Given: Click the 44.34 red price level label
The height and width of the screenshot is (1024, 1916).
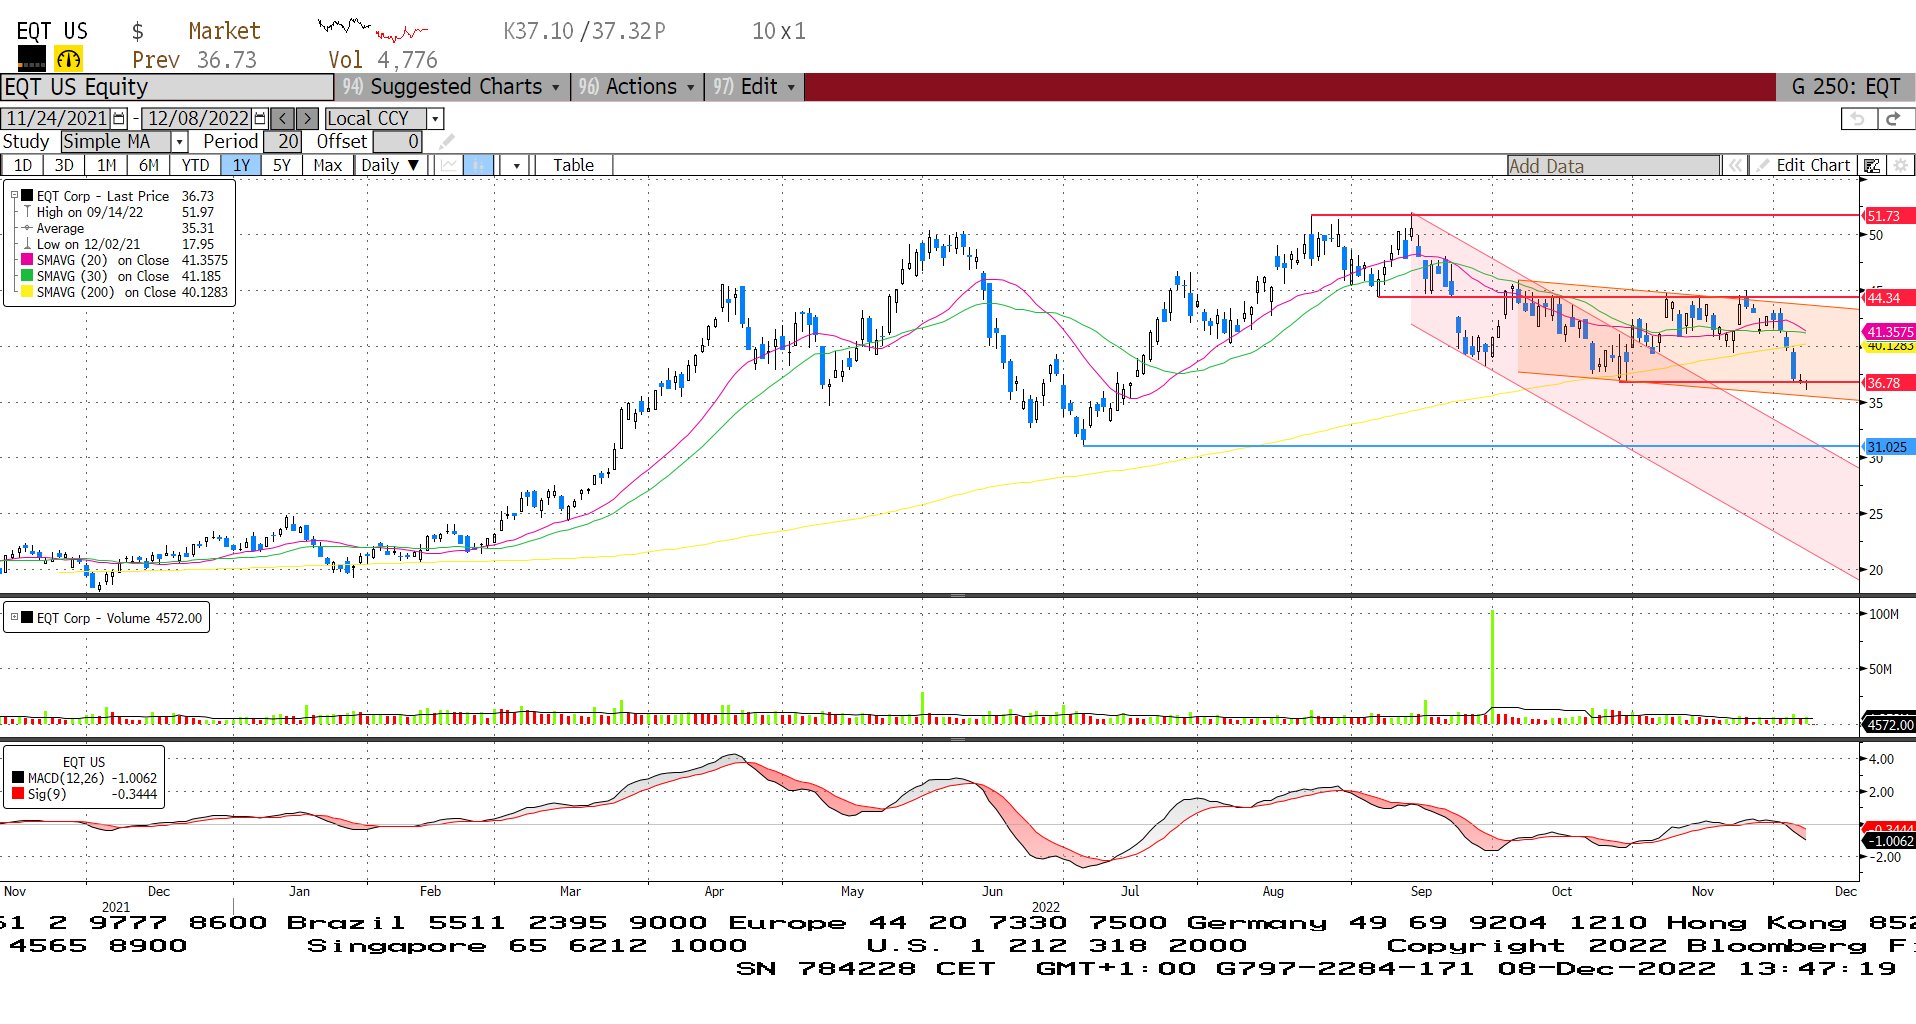Looking at the screenshot, I should click(1888, 298).
